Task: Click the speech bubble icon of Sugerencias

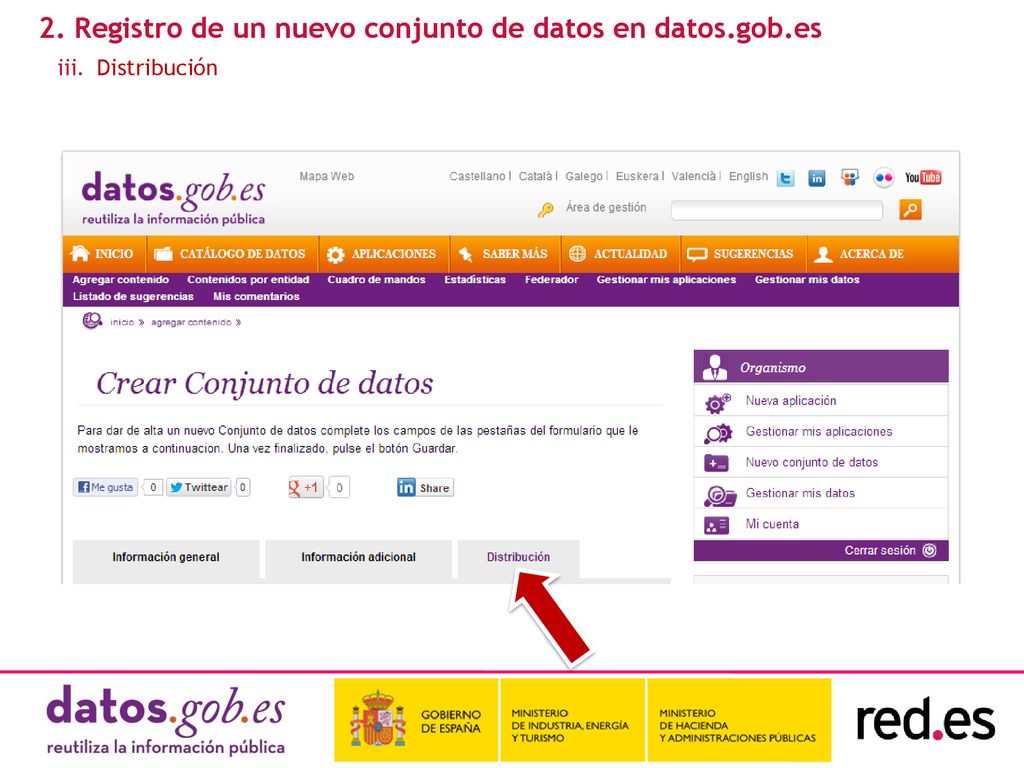Action: tap(697, 254)
